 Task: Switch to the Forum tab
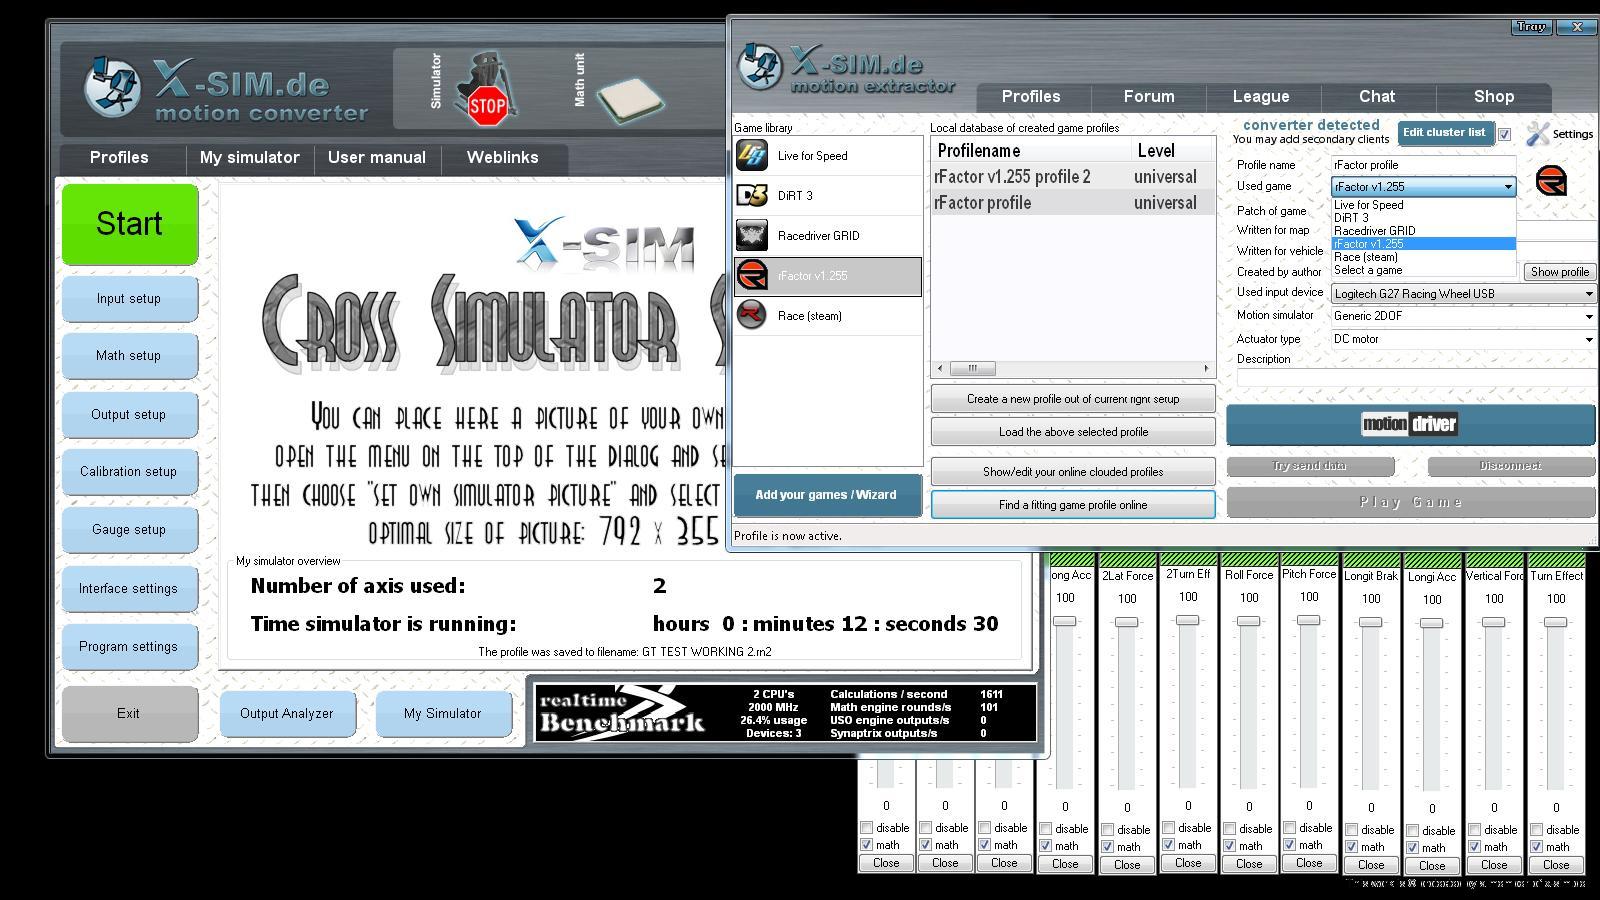click(1148, 97)
